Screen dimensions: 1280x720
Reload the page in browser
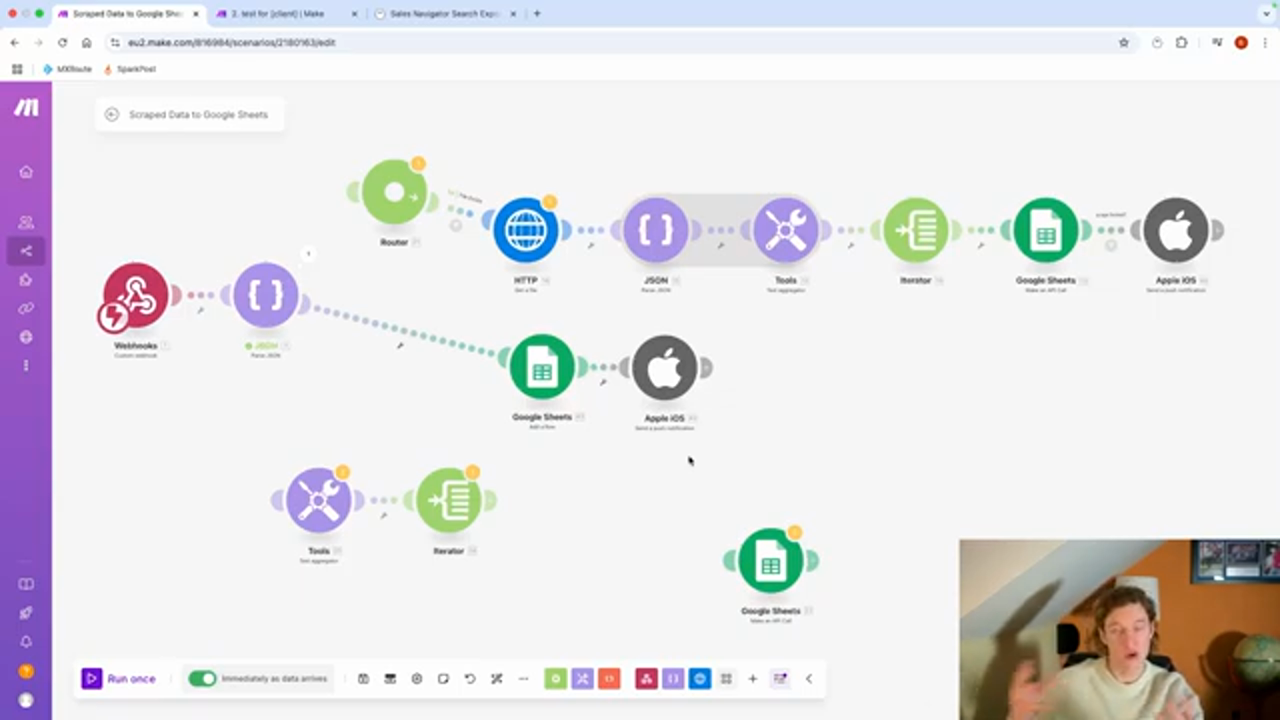pos(62,43)
